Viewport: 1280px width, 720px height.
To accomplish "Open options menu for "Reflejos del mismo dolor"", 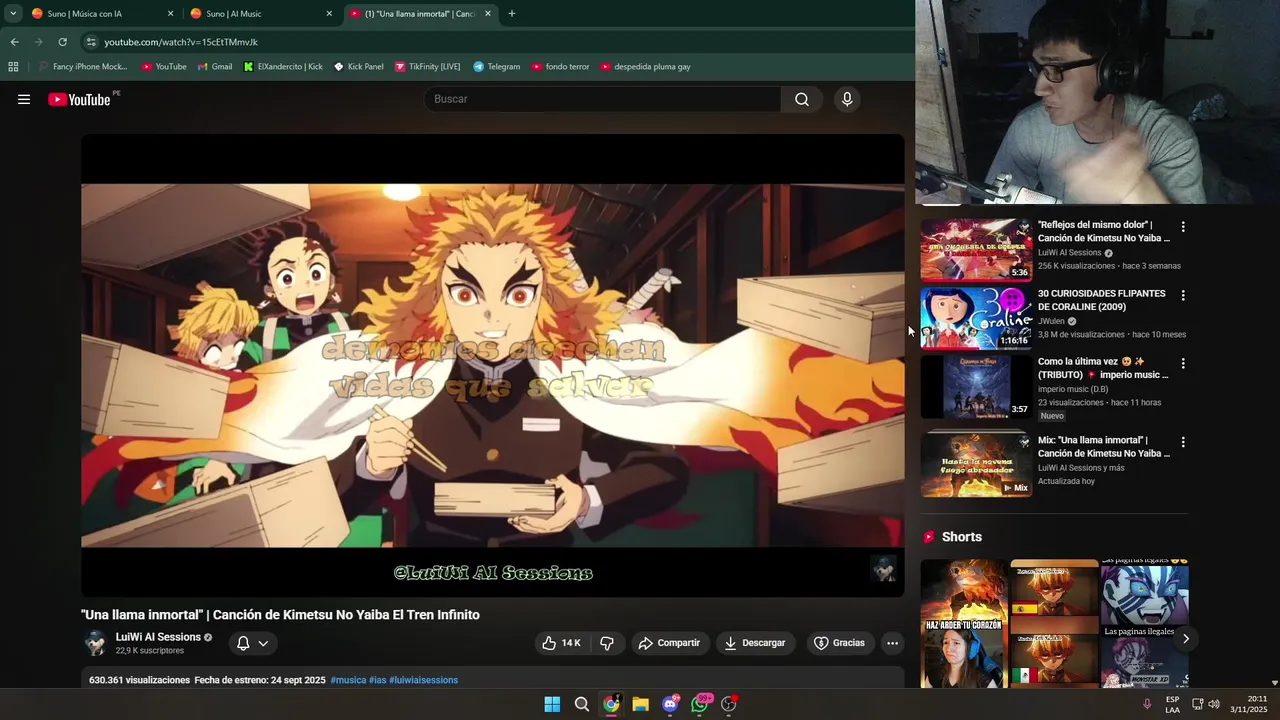I will 1183,227.
